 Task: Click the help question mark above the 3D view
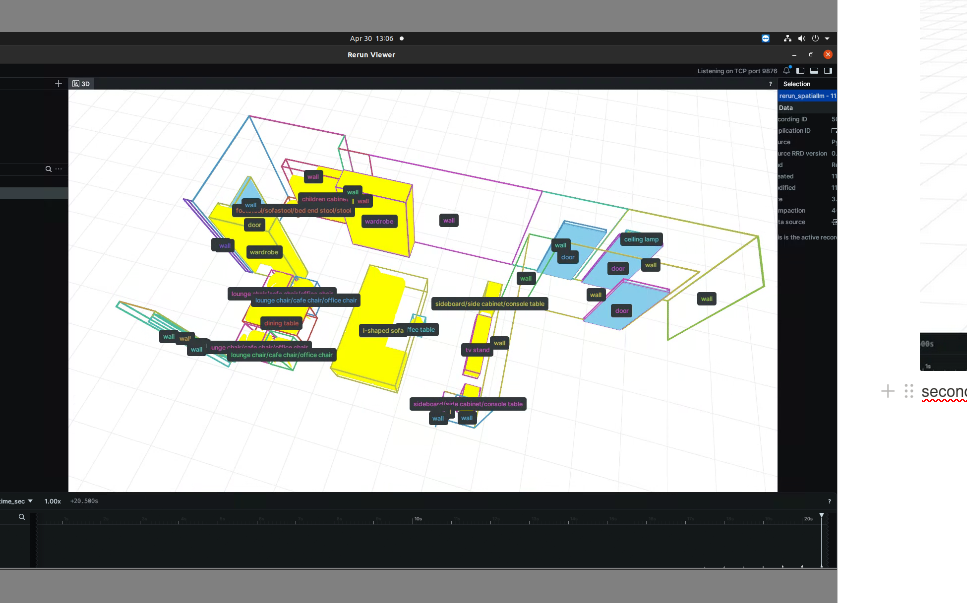(x=770, y=84)
